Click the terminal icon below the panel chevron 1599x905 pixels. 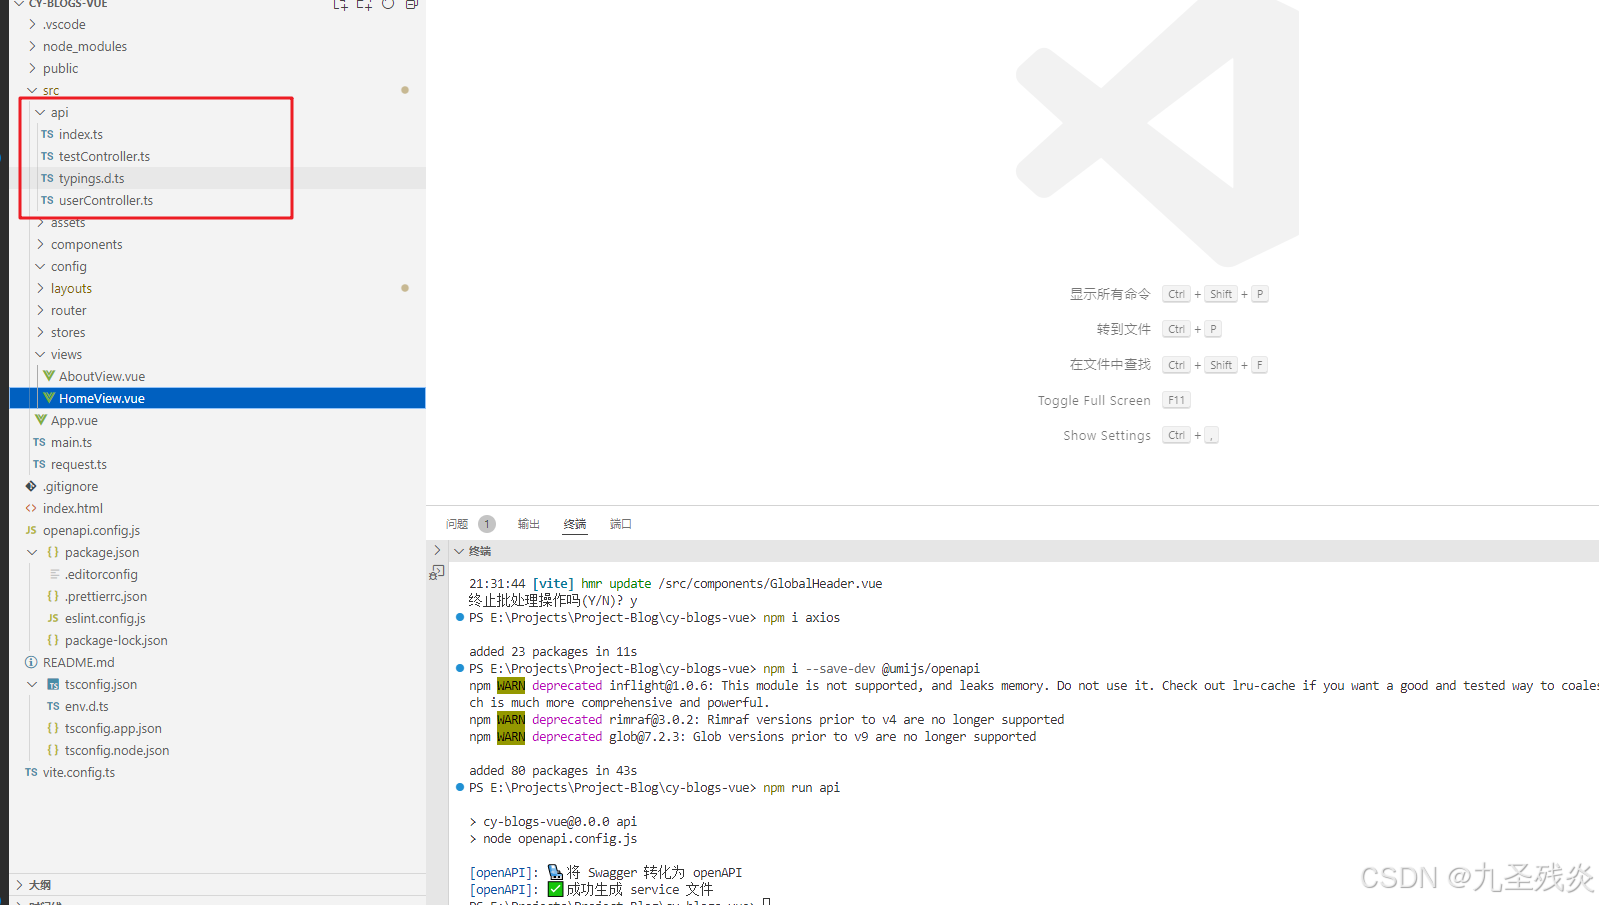[x=437, y=572]
